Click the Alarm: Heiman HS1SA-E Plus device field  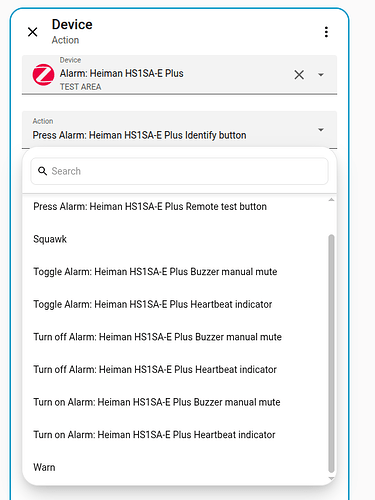click(179, 75)
